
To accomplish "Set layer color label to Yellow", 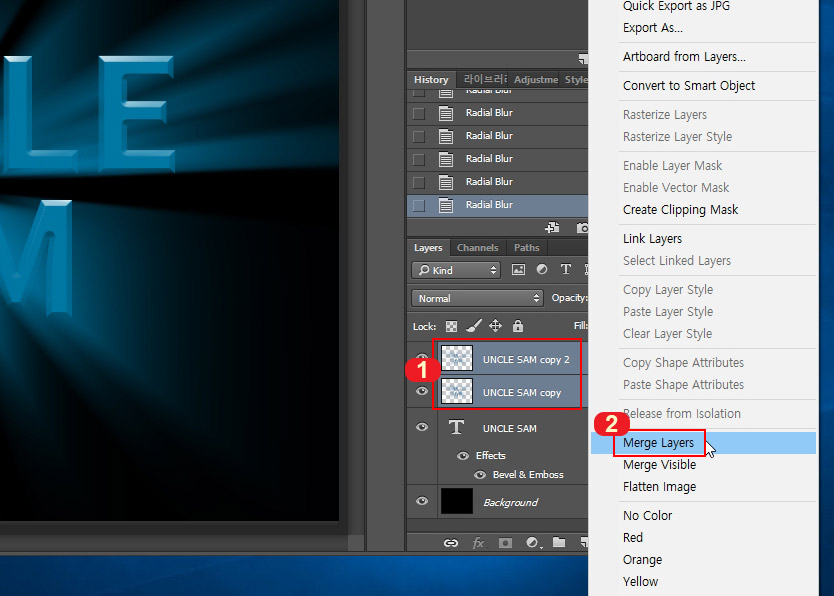I will 703,582.
